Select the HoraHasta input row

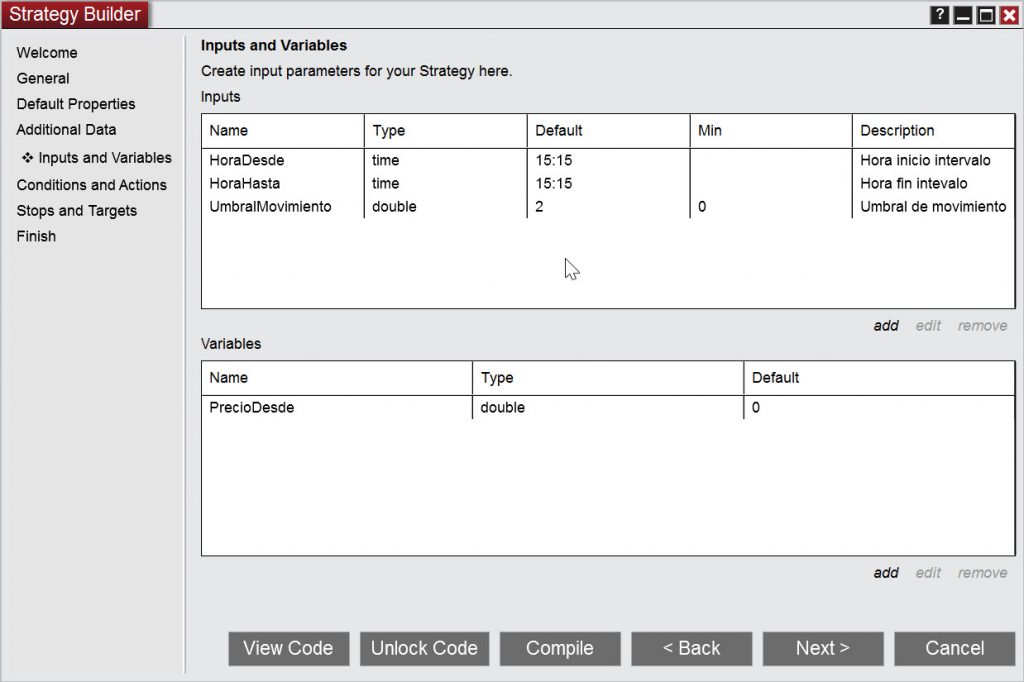[608, 184]
